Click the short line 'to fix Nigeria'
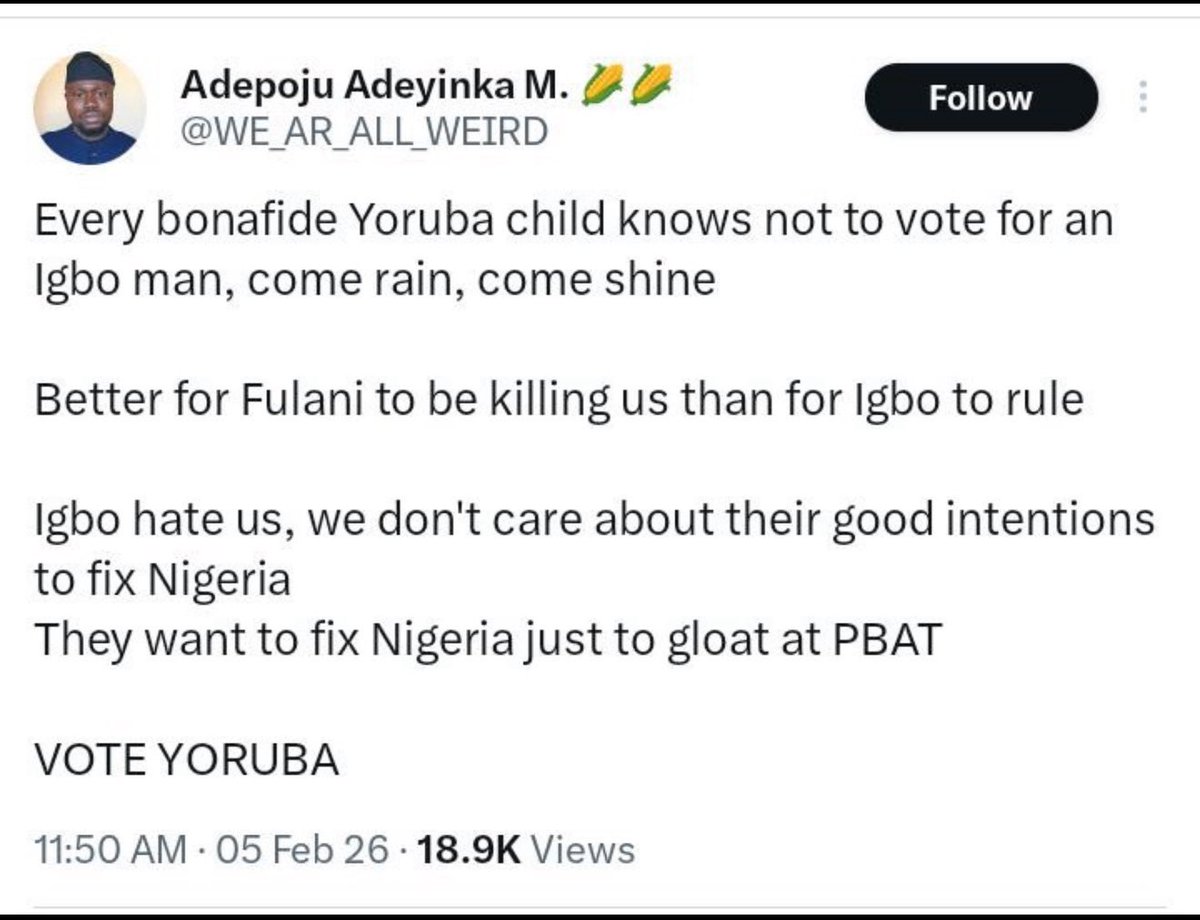The height and width of the screenshot is (920, 1200). click(162, 581)
